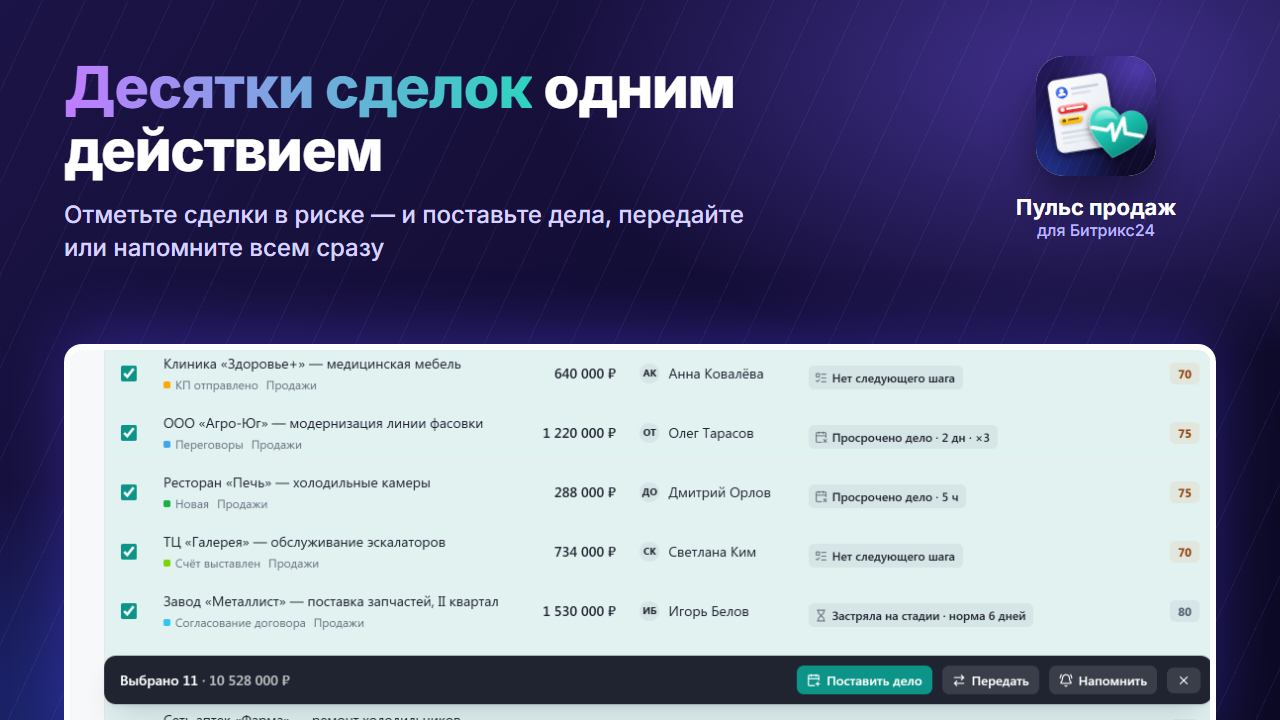Click the Передать button
1280x720 pixels.
(991, 680)
